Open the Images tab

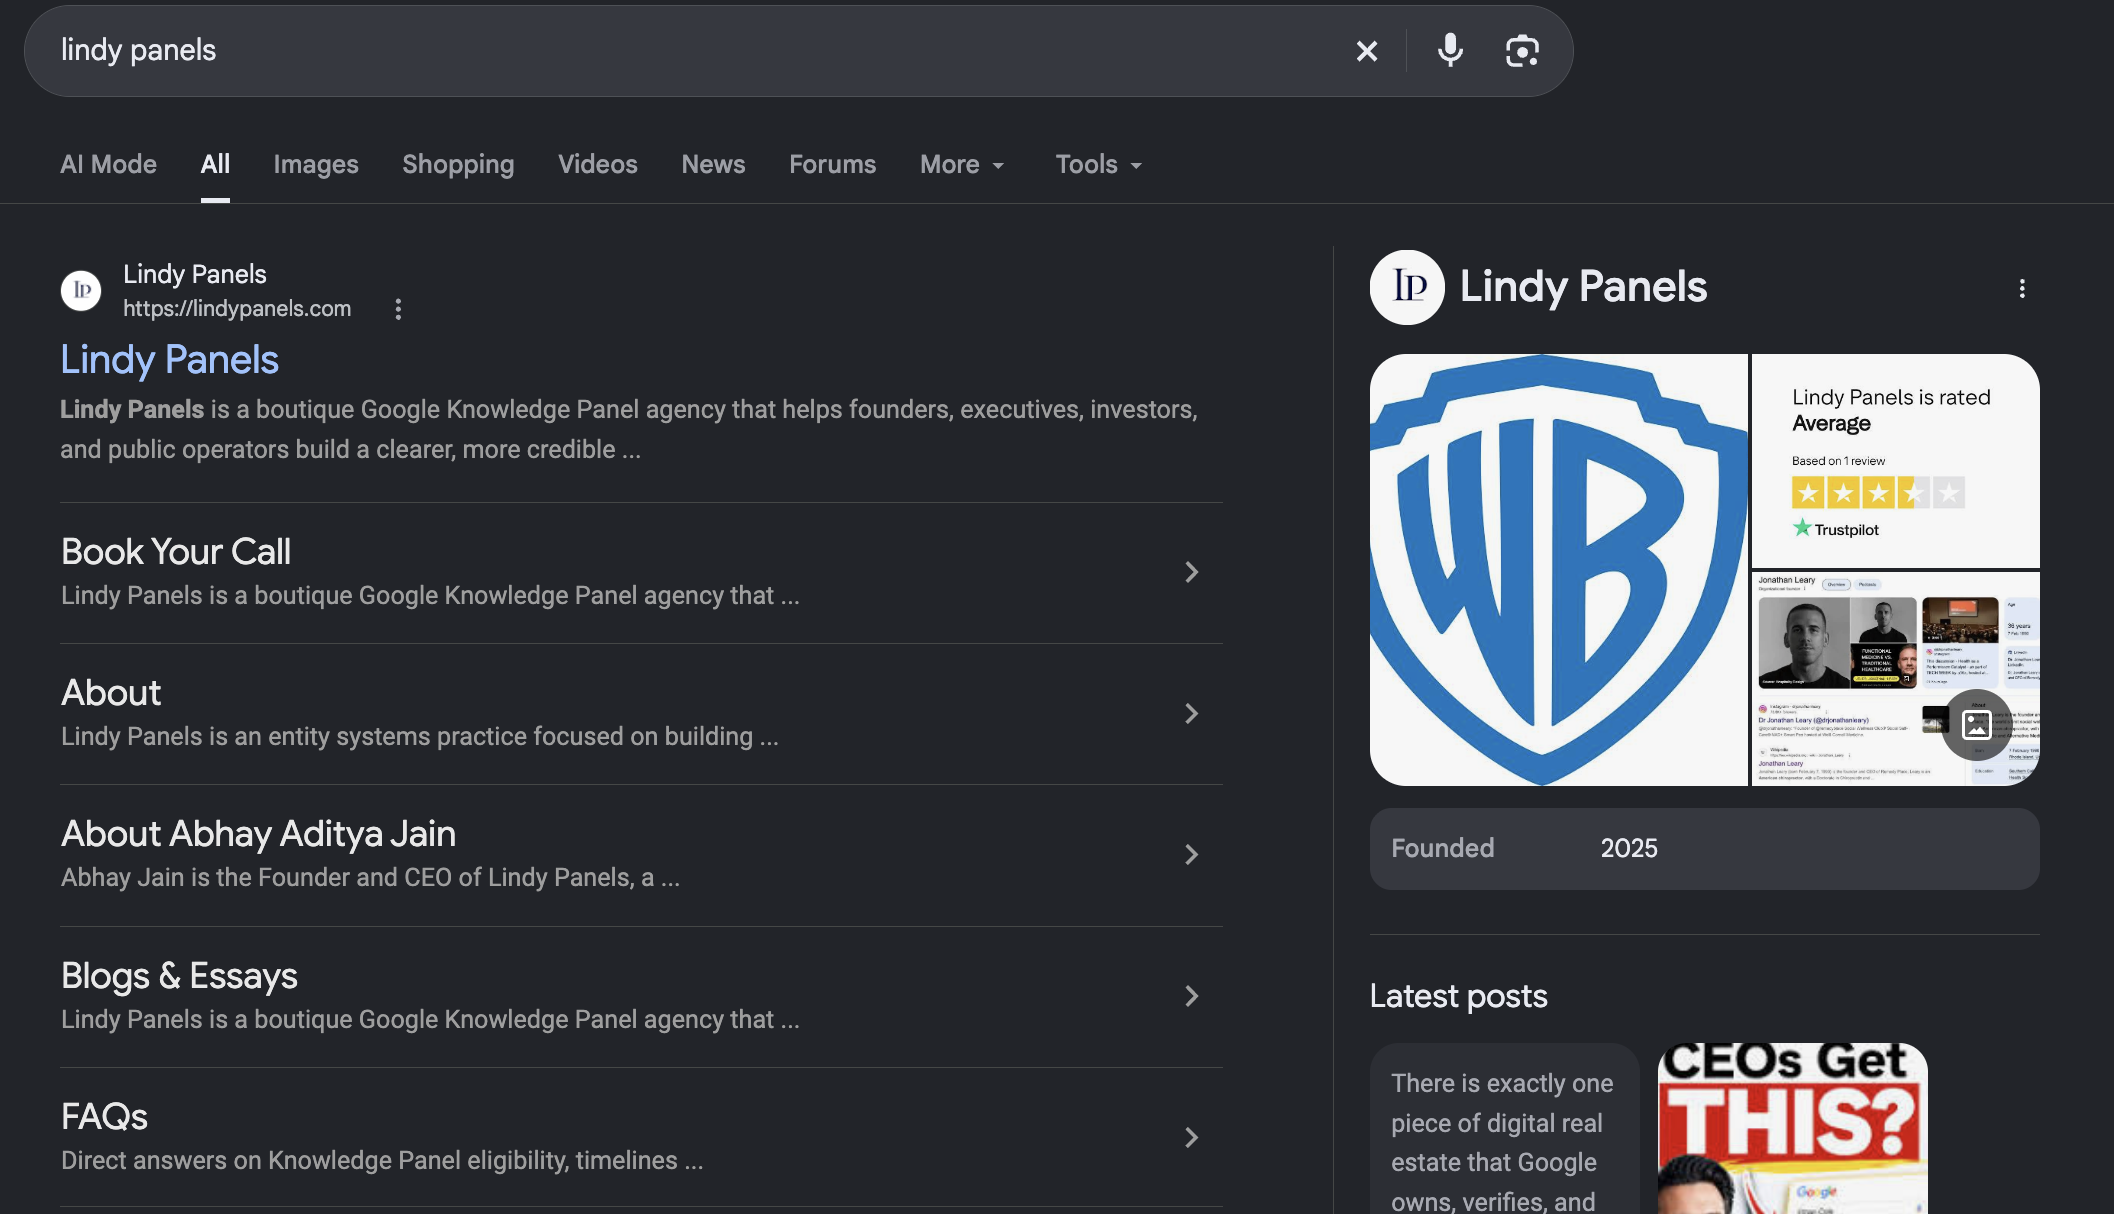(316, 164)
